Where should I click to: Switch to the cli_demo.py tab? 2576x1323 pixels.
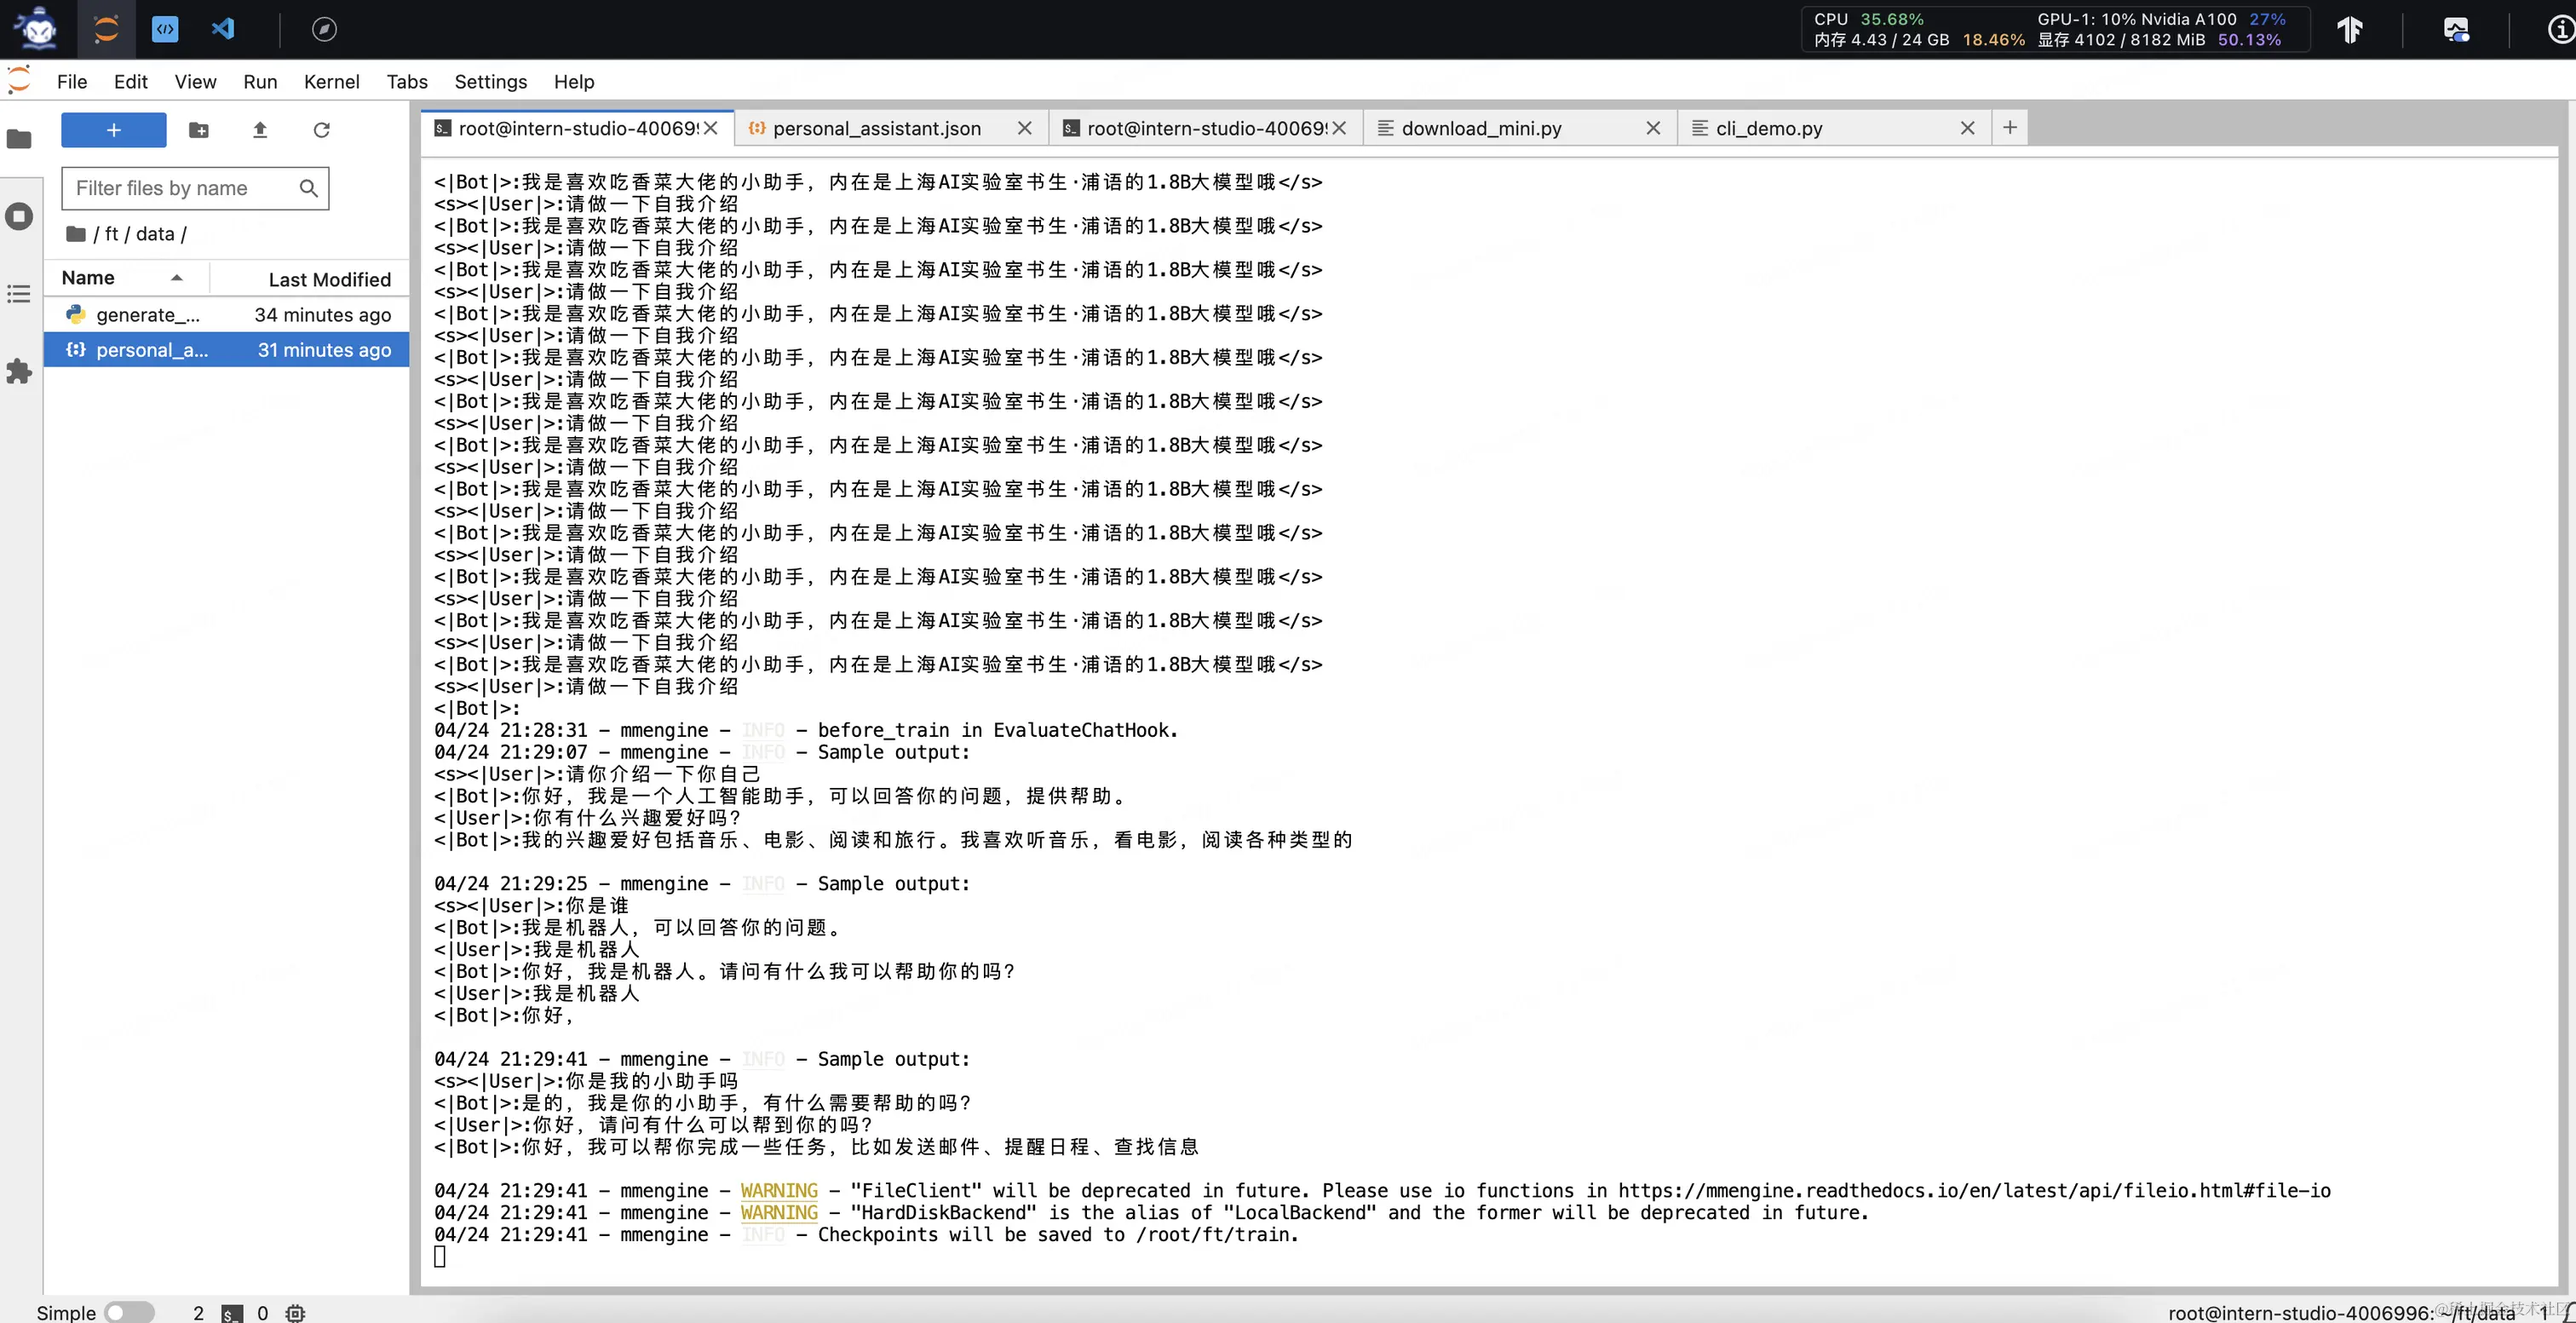[x=1769, y=128]
